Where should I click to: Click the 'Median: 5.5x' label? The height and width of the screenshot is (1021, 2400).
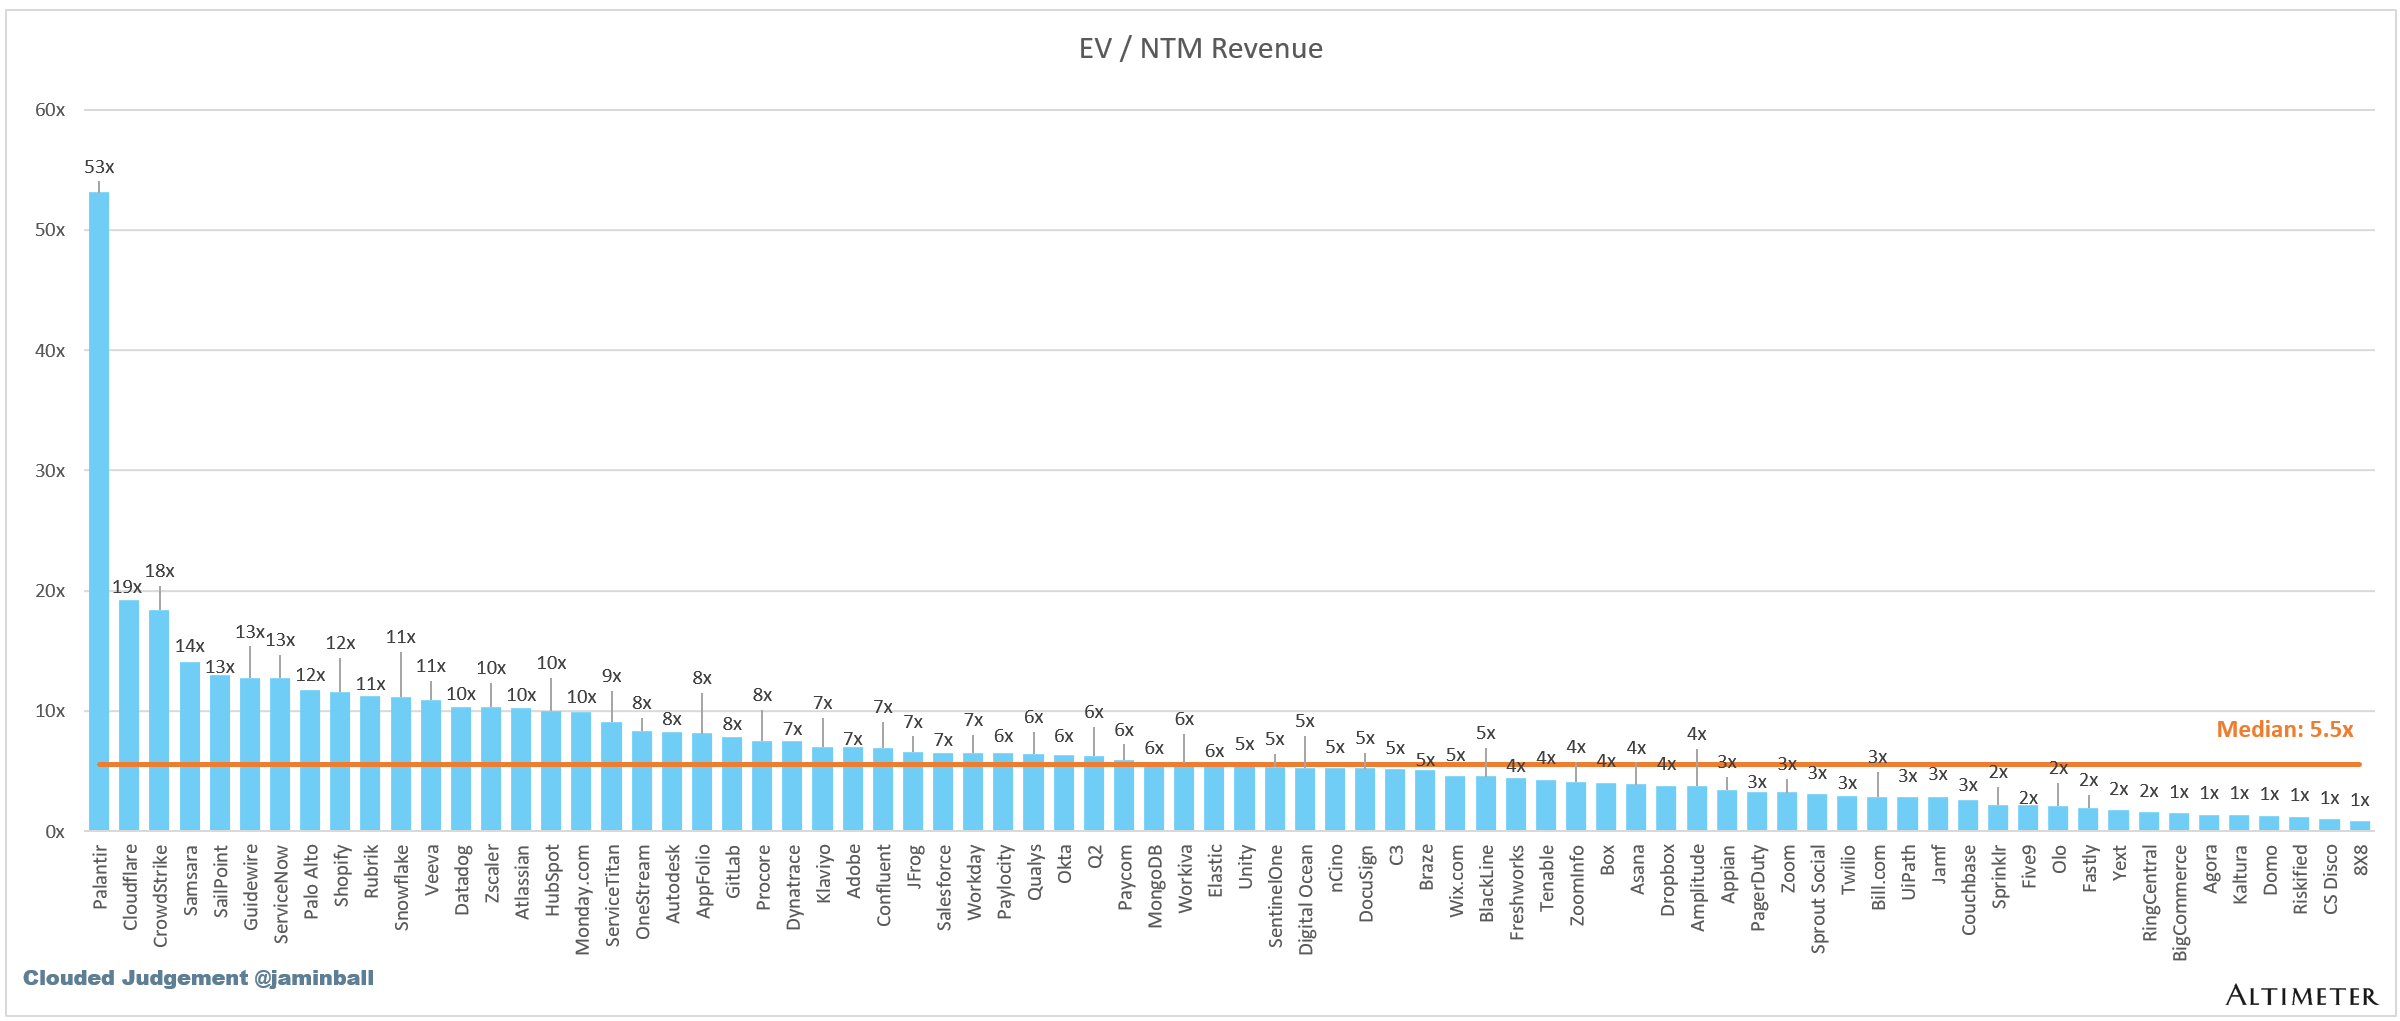[x=2285, y=729]
